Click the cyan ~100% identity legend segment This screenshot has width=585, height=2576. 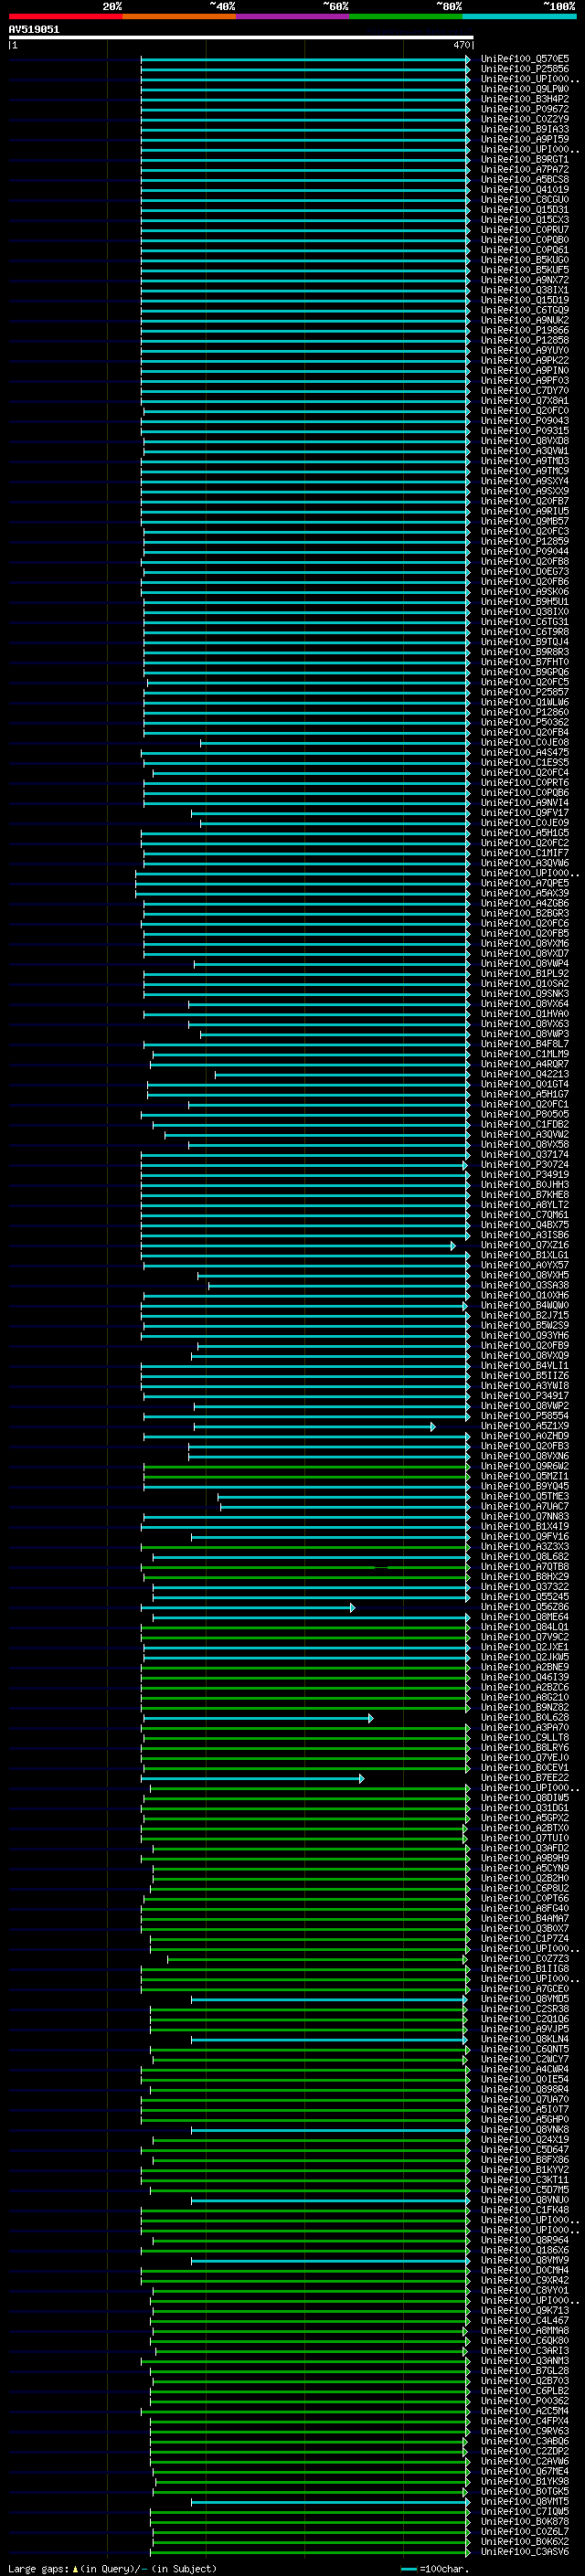point(519,16)
